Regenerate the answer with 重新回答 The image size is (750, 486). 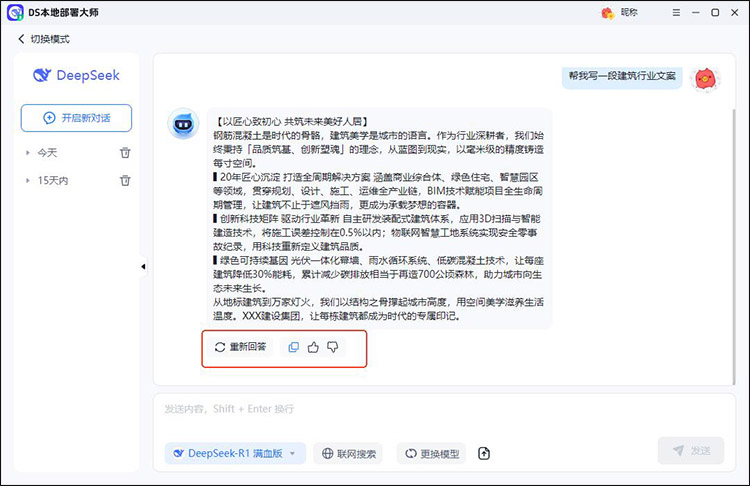tap(240, 347)
